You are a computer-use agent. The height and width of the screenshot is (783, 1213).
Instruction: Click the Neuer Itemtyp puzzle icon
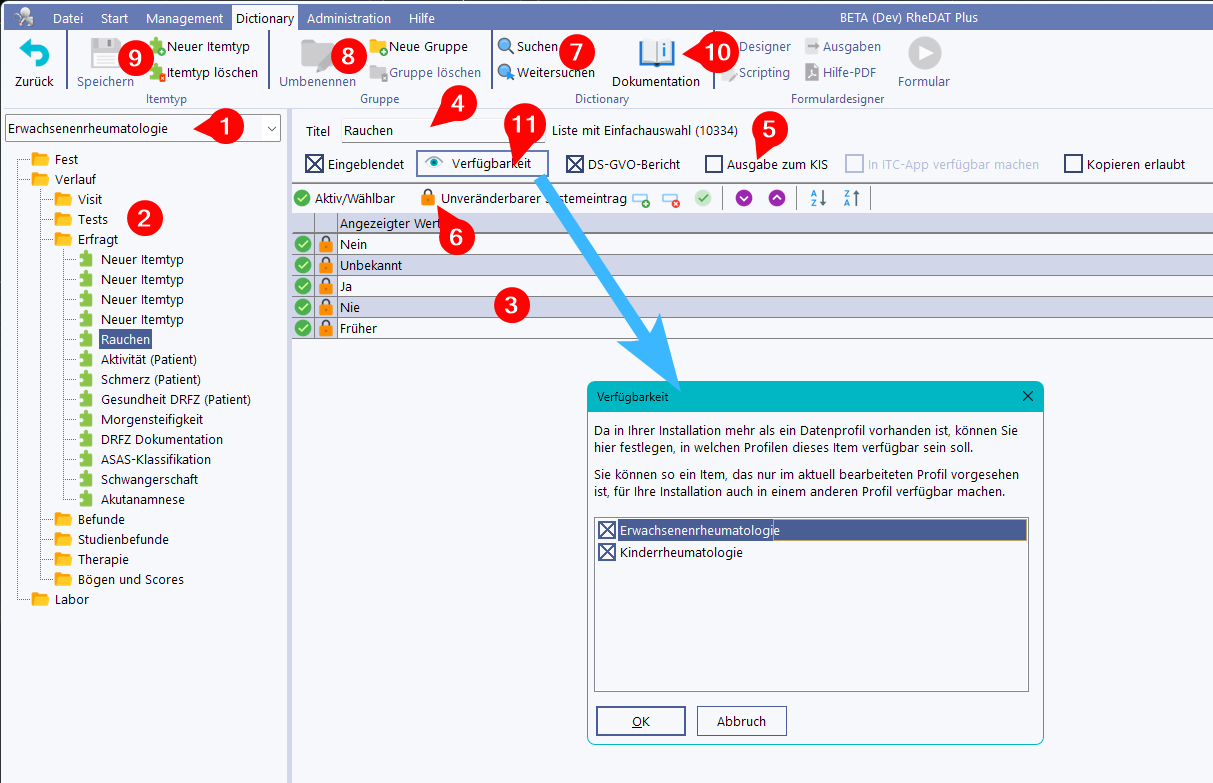tap(158, 46)
